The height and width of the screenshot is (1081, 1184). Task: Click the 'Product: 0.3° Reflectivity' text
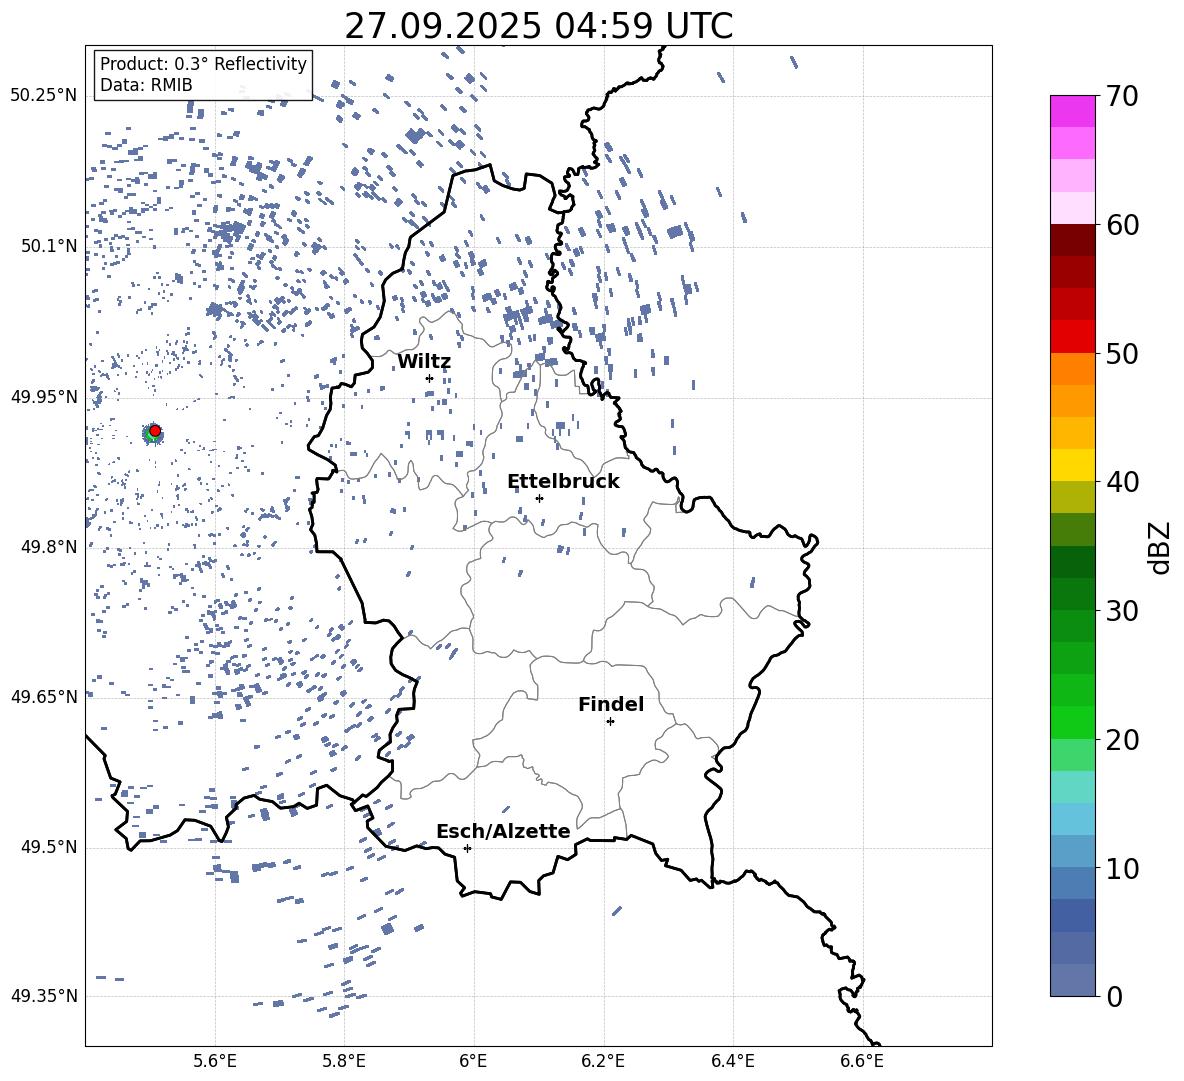click(x=203, y=64)
